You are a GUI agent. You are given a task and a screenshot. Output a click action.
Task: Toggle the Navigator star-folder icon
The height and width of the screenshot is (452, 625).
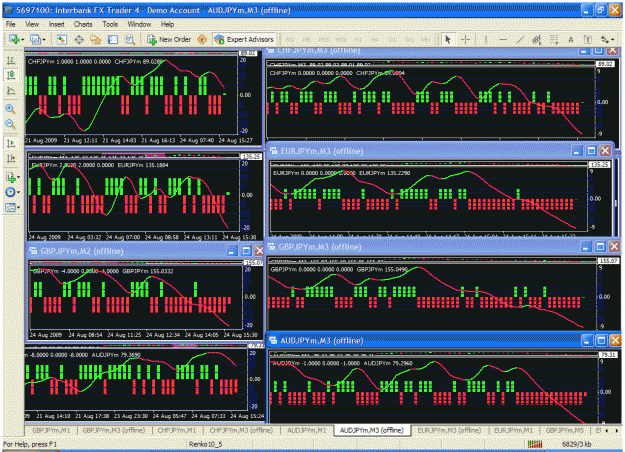(96, 39)
